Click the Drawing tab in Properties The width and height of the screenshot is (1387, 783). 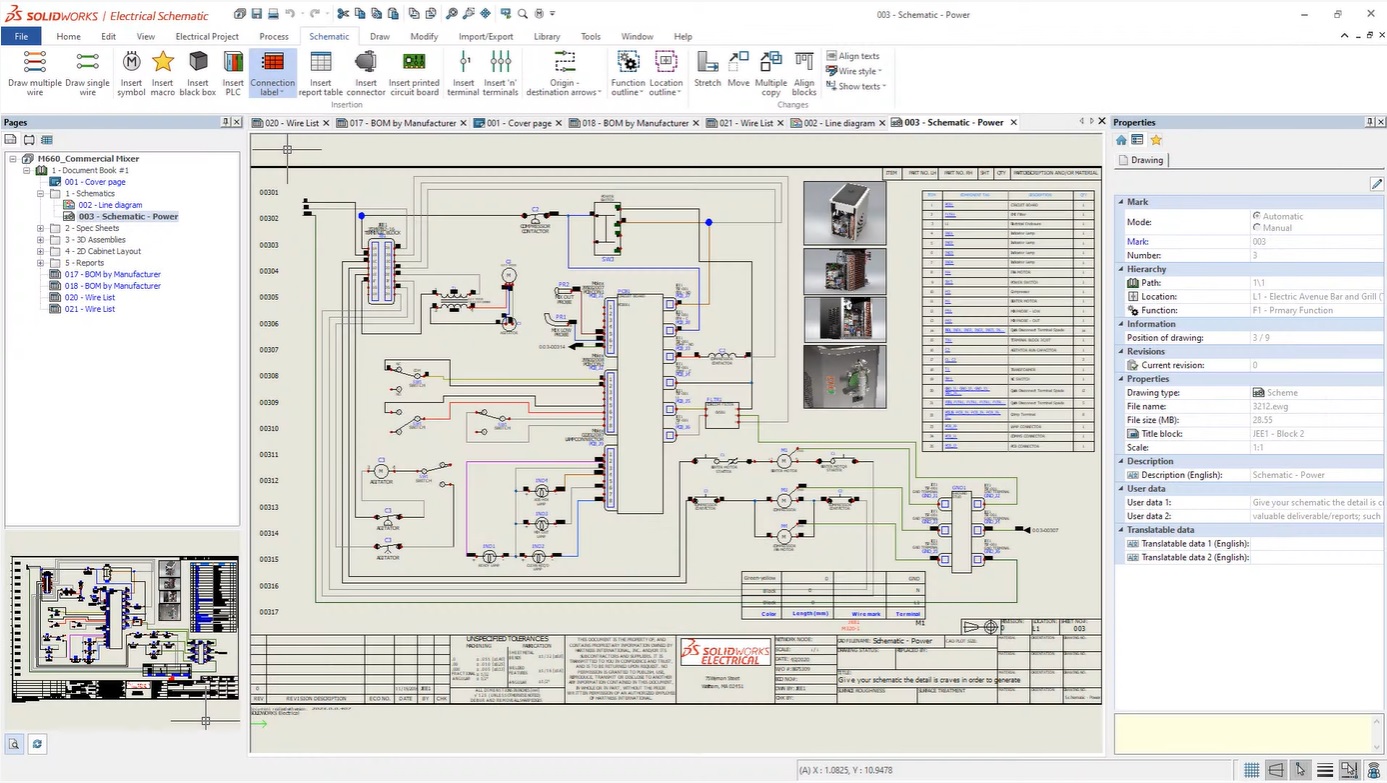tap(1141, 160)
